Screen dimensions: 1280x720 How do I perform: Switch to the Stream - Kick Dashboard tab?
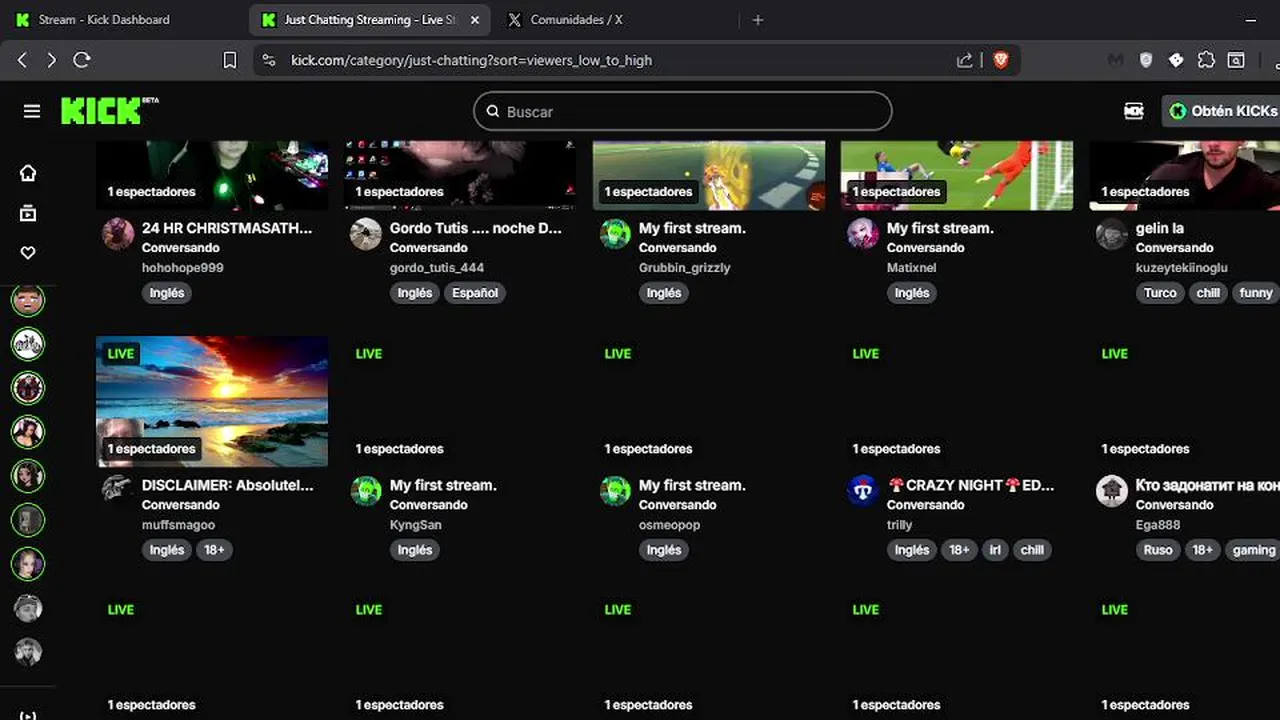[104, 19]
